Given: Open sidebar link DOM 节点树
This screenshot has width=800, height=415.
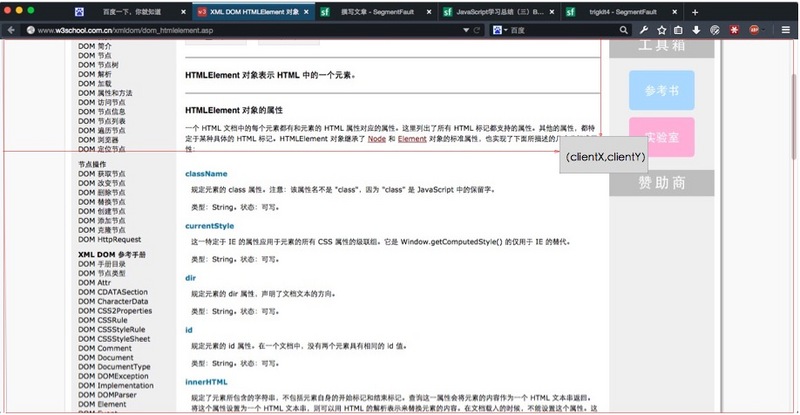Looking at the screenshot, I should tap(98, 65).
